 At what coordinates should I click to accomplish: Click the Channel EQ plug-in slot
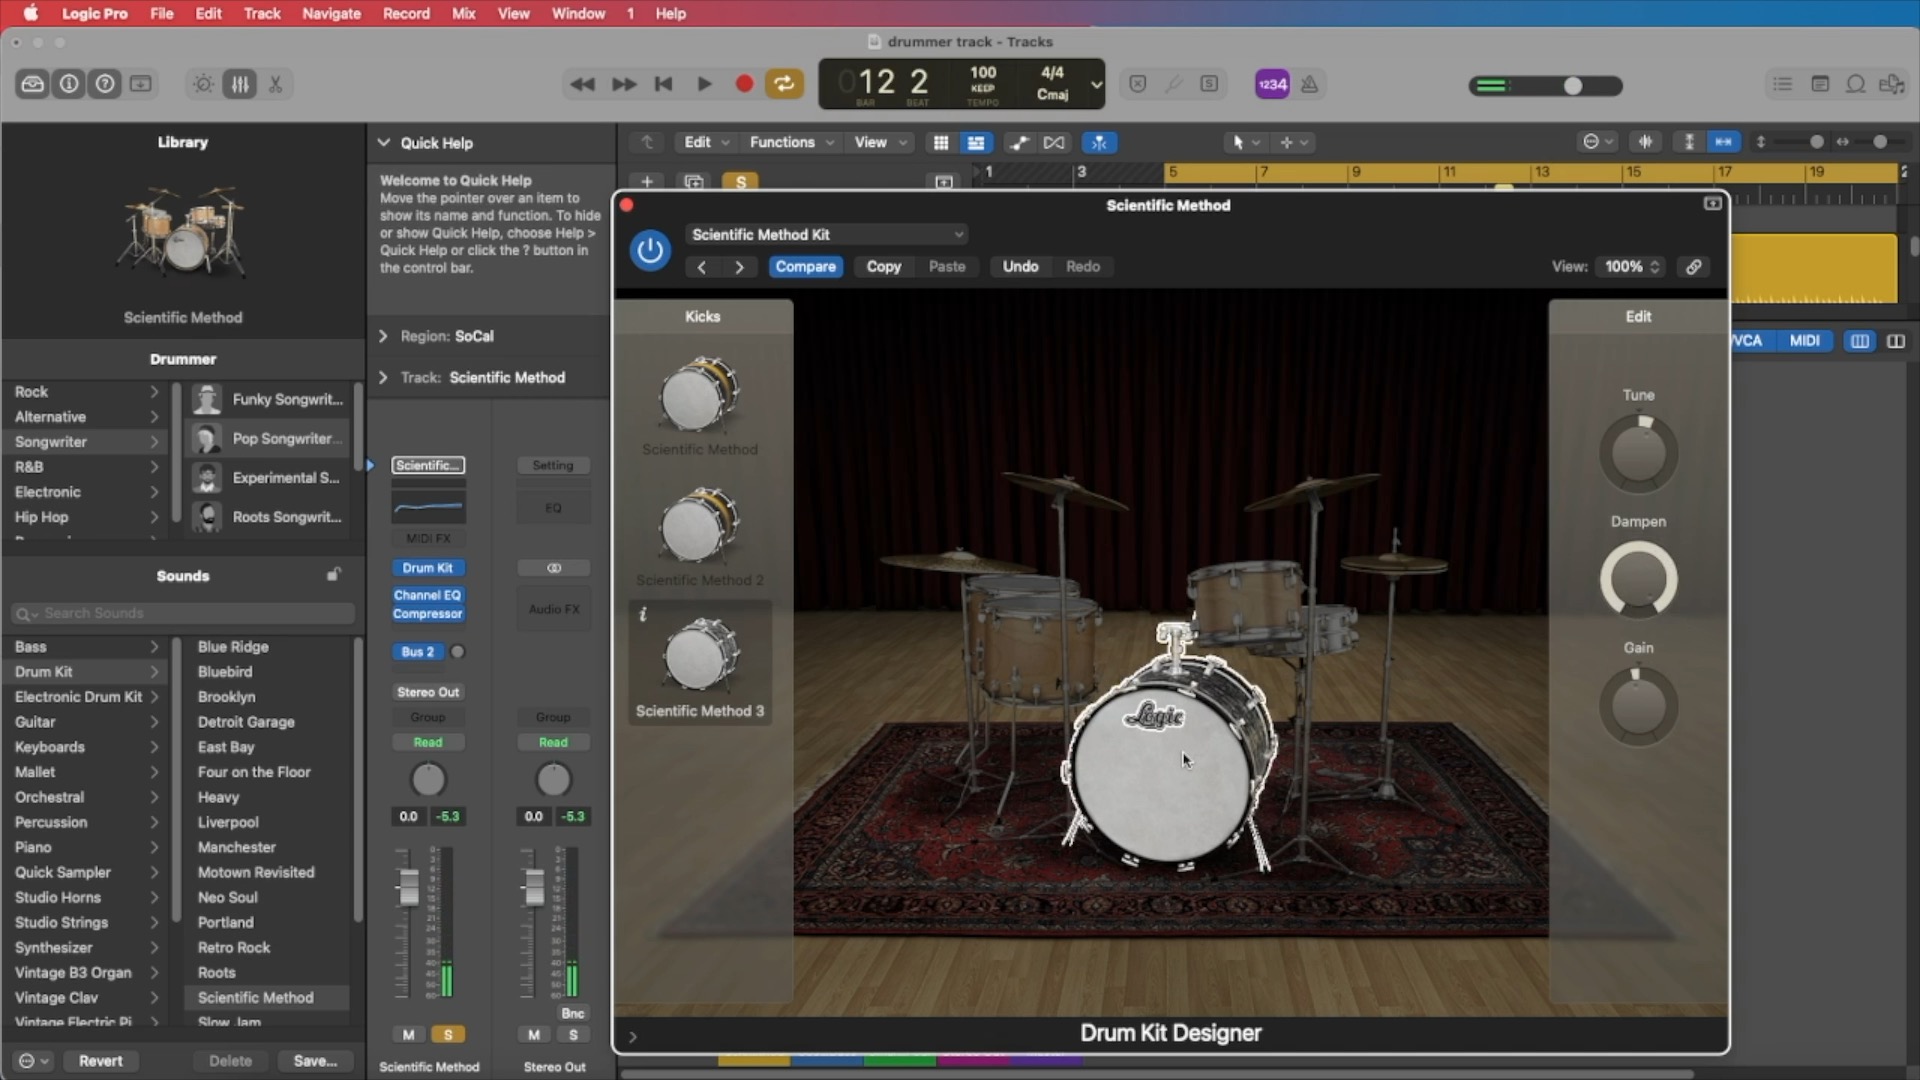[x=428, y=595]
